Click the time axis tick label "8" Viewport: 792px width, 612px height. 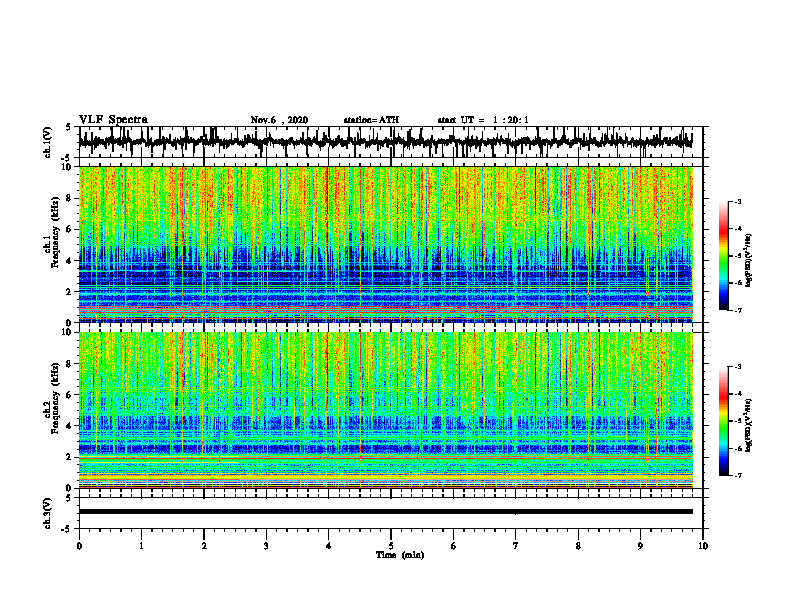tap(578, 546)
